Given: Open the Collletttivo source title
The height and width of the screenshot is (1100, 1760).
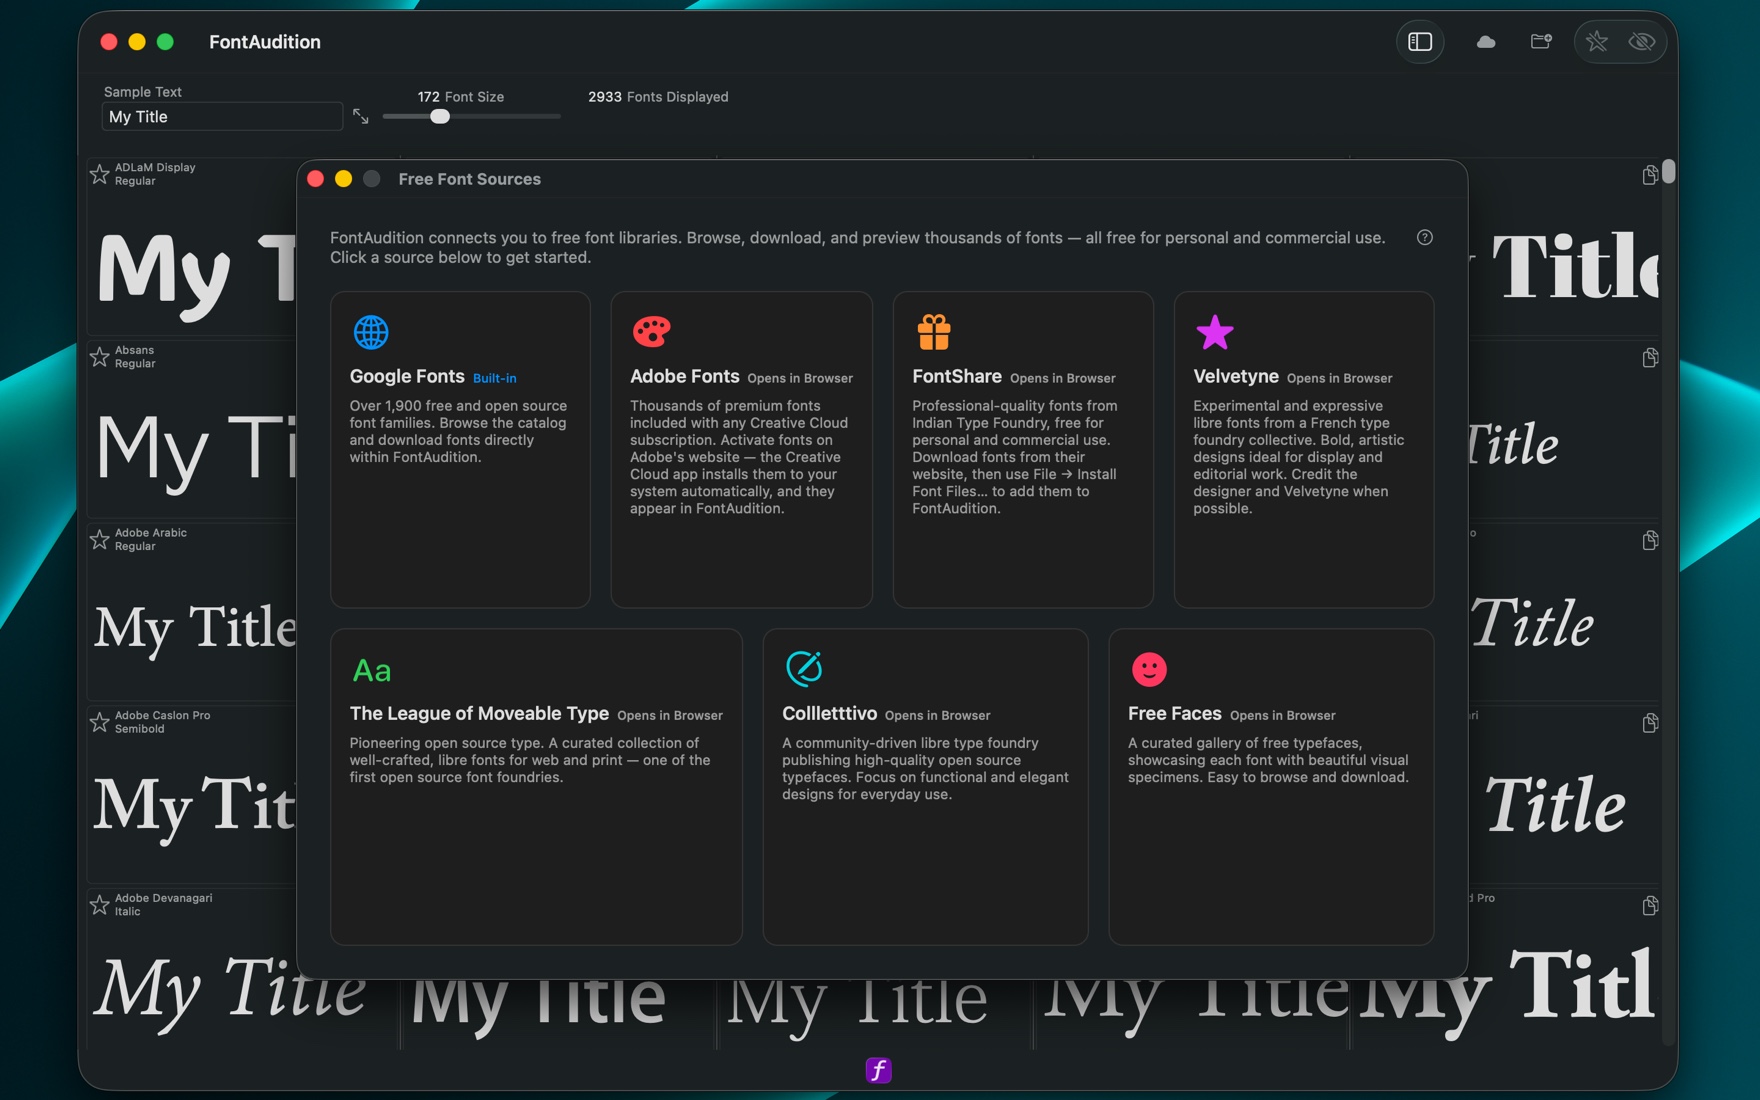Looking at the screenshot, I should click(x=829, y=714).
